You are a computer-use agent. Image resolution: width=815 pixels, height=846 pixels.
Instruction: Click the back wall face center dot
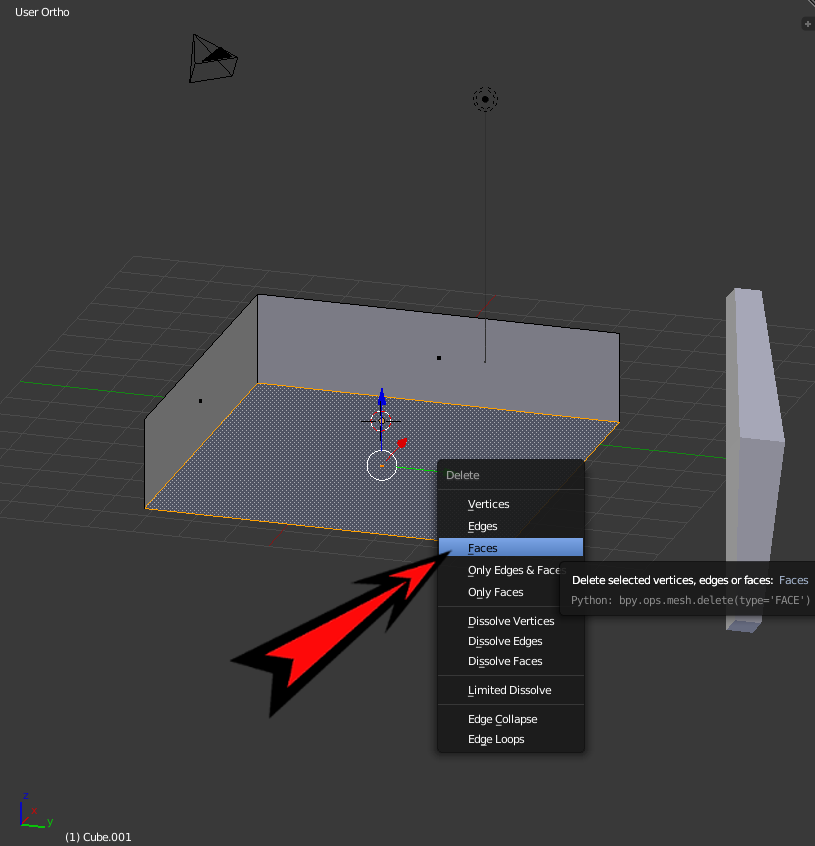(439, 358)
